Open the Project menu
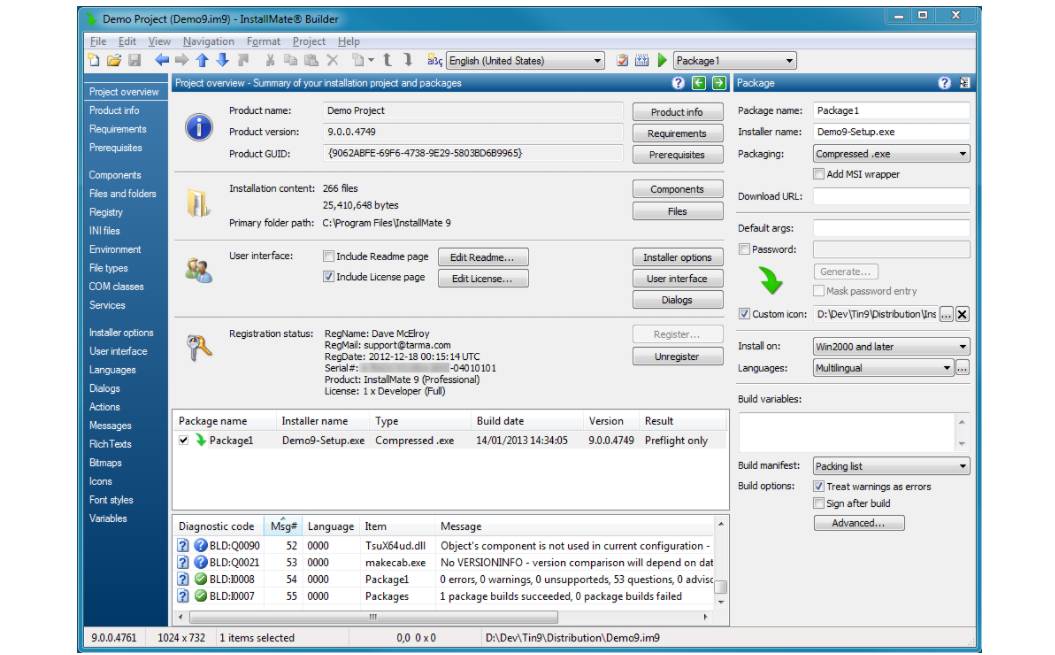 [309, 41]
